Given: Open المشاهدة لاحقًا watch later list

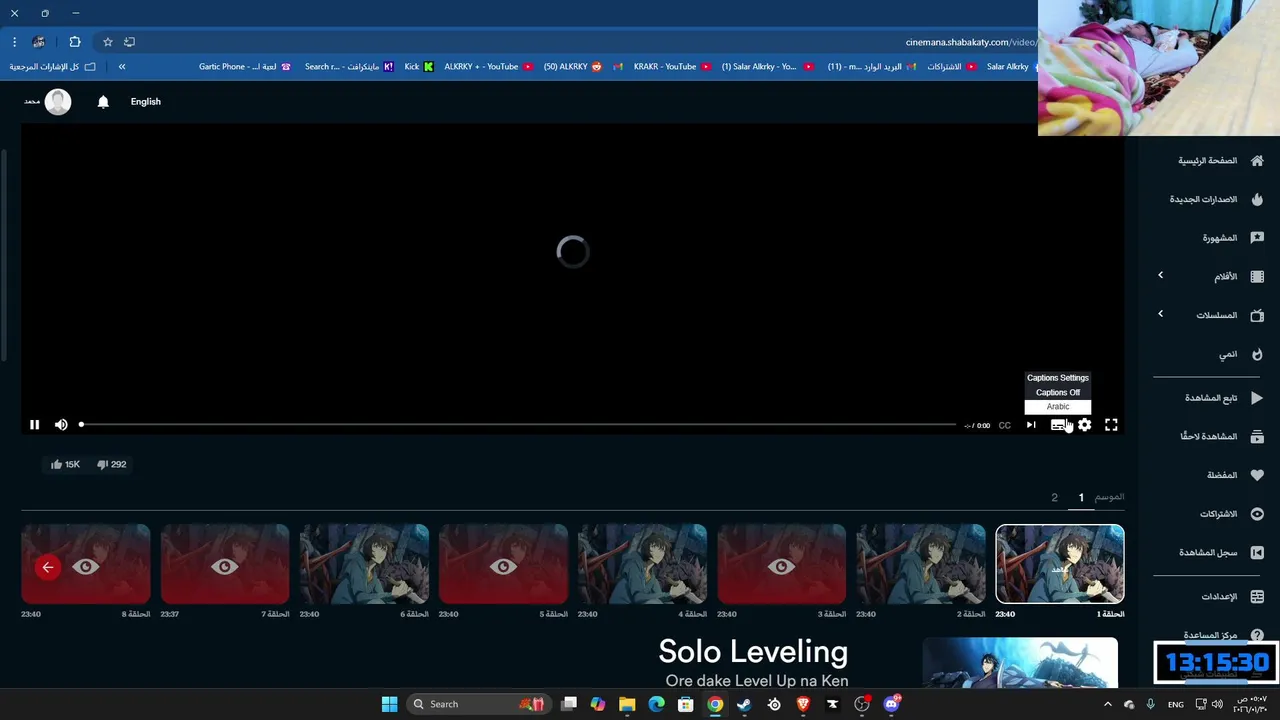Looking at the screenshot, I should tap(1222, 437).
